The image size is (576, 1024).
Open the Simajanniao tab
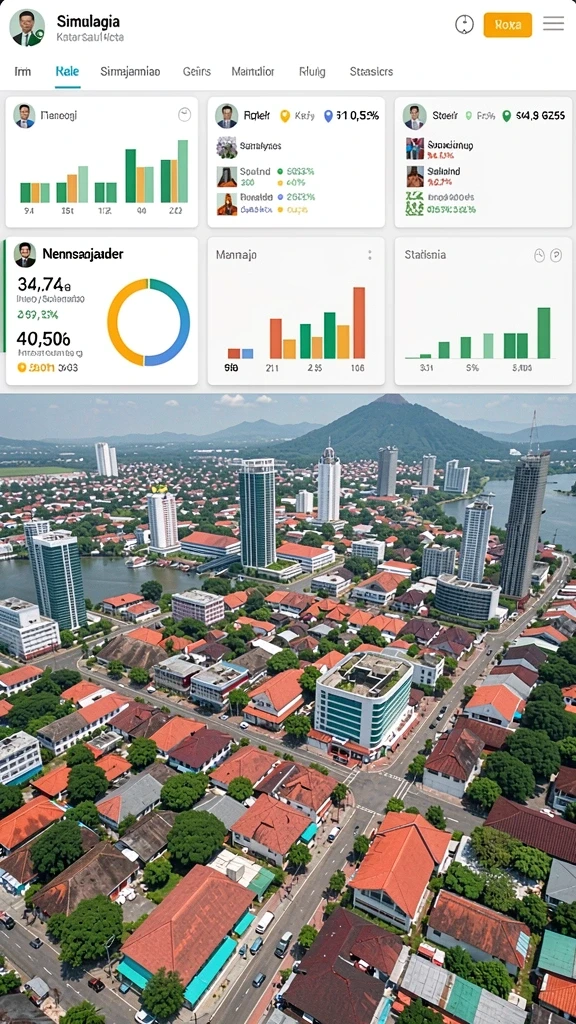pos(130,71)
